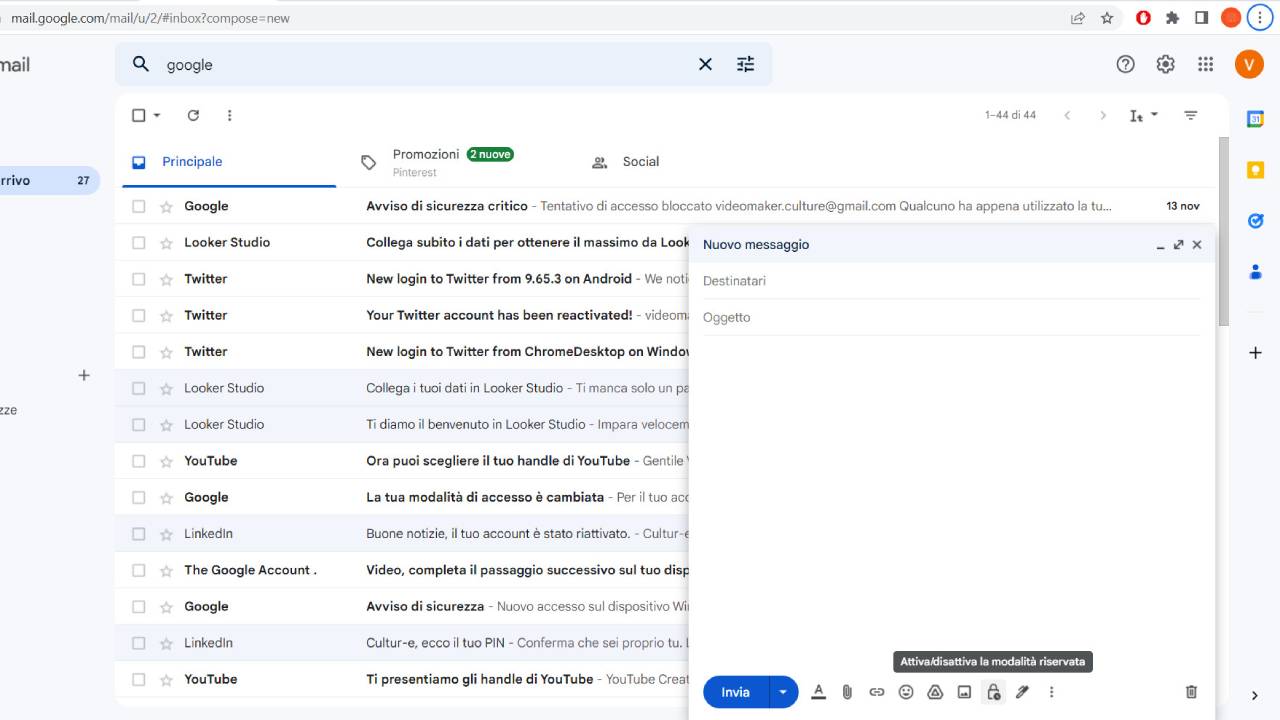The width and height of the screenshot is (1280, 720).
Task: Open send options arrow beside Invia
Action: 783,692
